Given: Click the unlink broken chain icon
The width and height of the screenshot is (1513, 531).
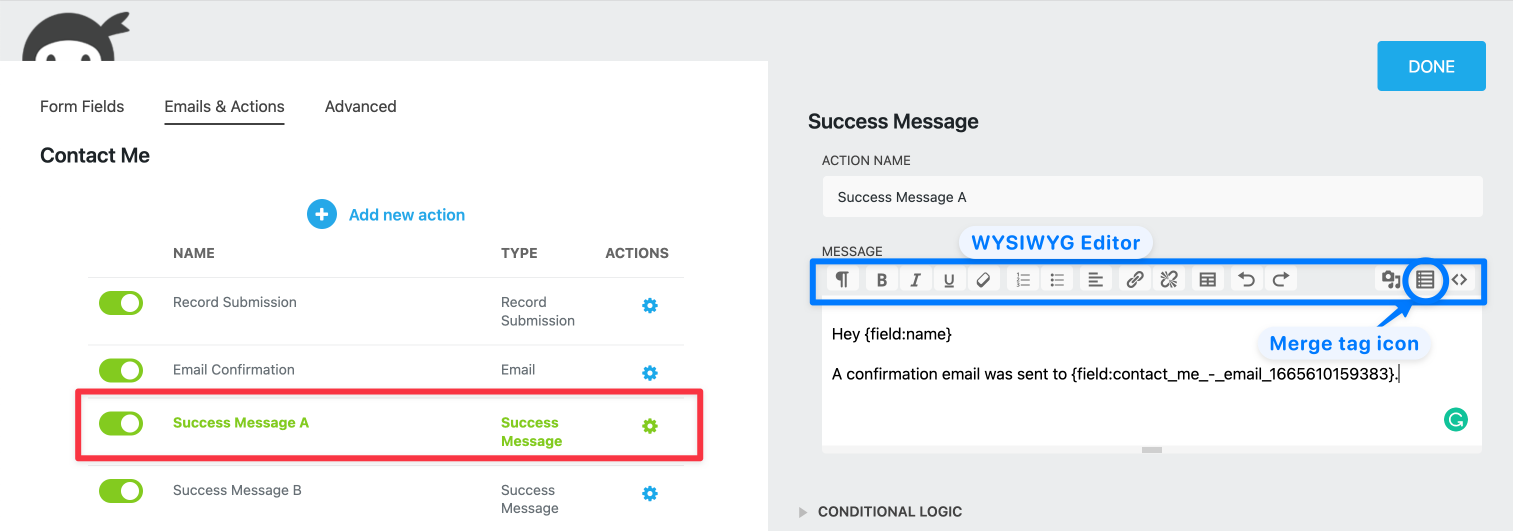Looking at the screenshot, I should pos(1168,280).
